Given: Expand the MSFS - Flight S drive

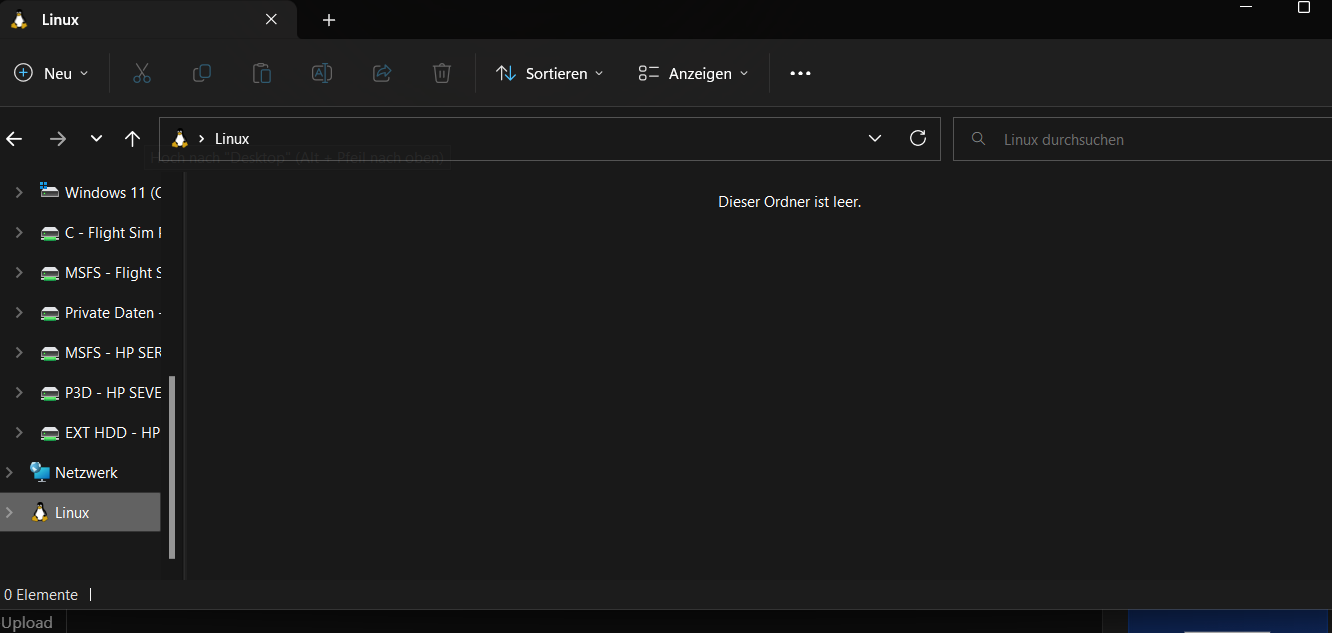Looking at the screenshot, I should click(19, 272).
